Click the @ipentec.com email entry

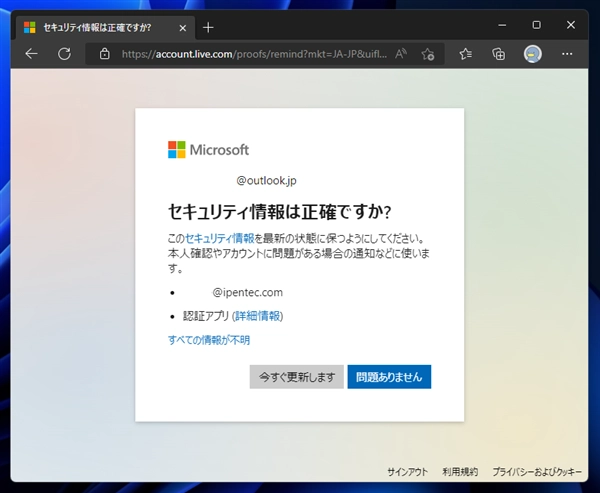(x=247, y=293)
